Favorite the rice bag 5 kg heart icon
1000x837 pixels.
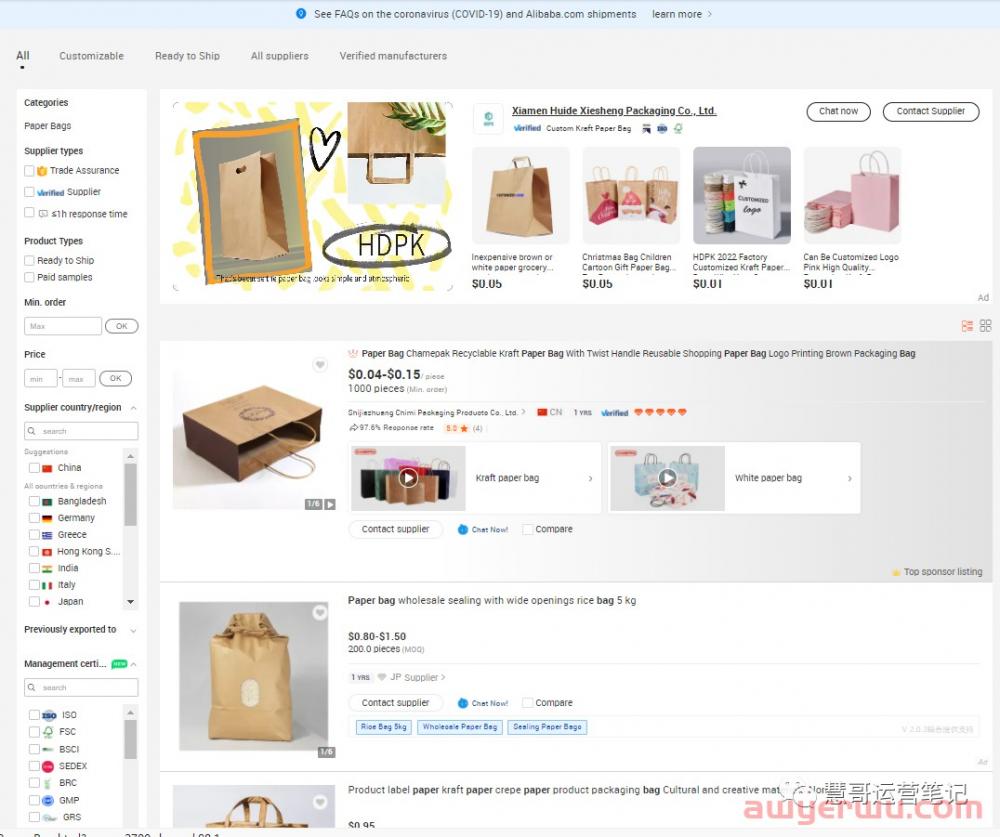coord(320,612)
